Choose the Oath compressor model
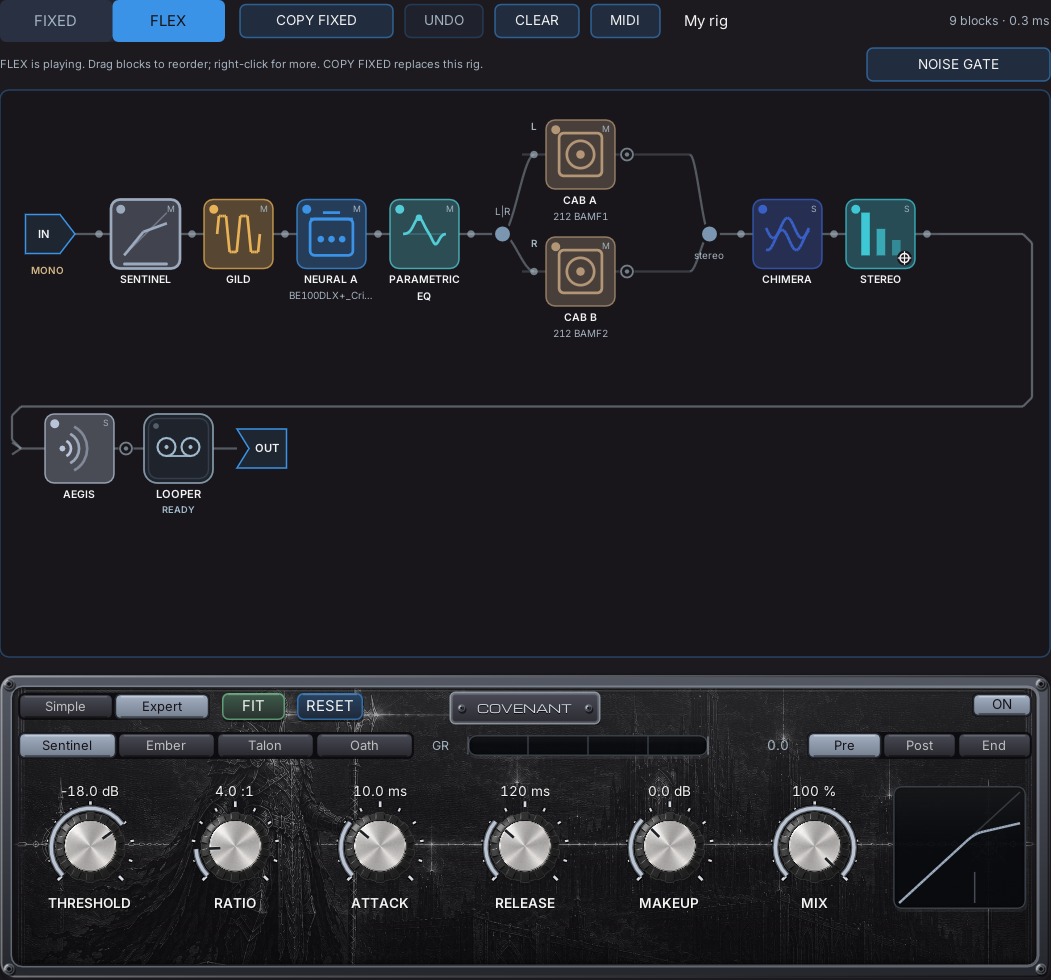This screenshot has width=1051, height=980. 364,745
